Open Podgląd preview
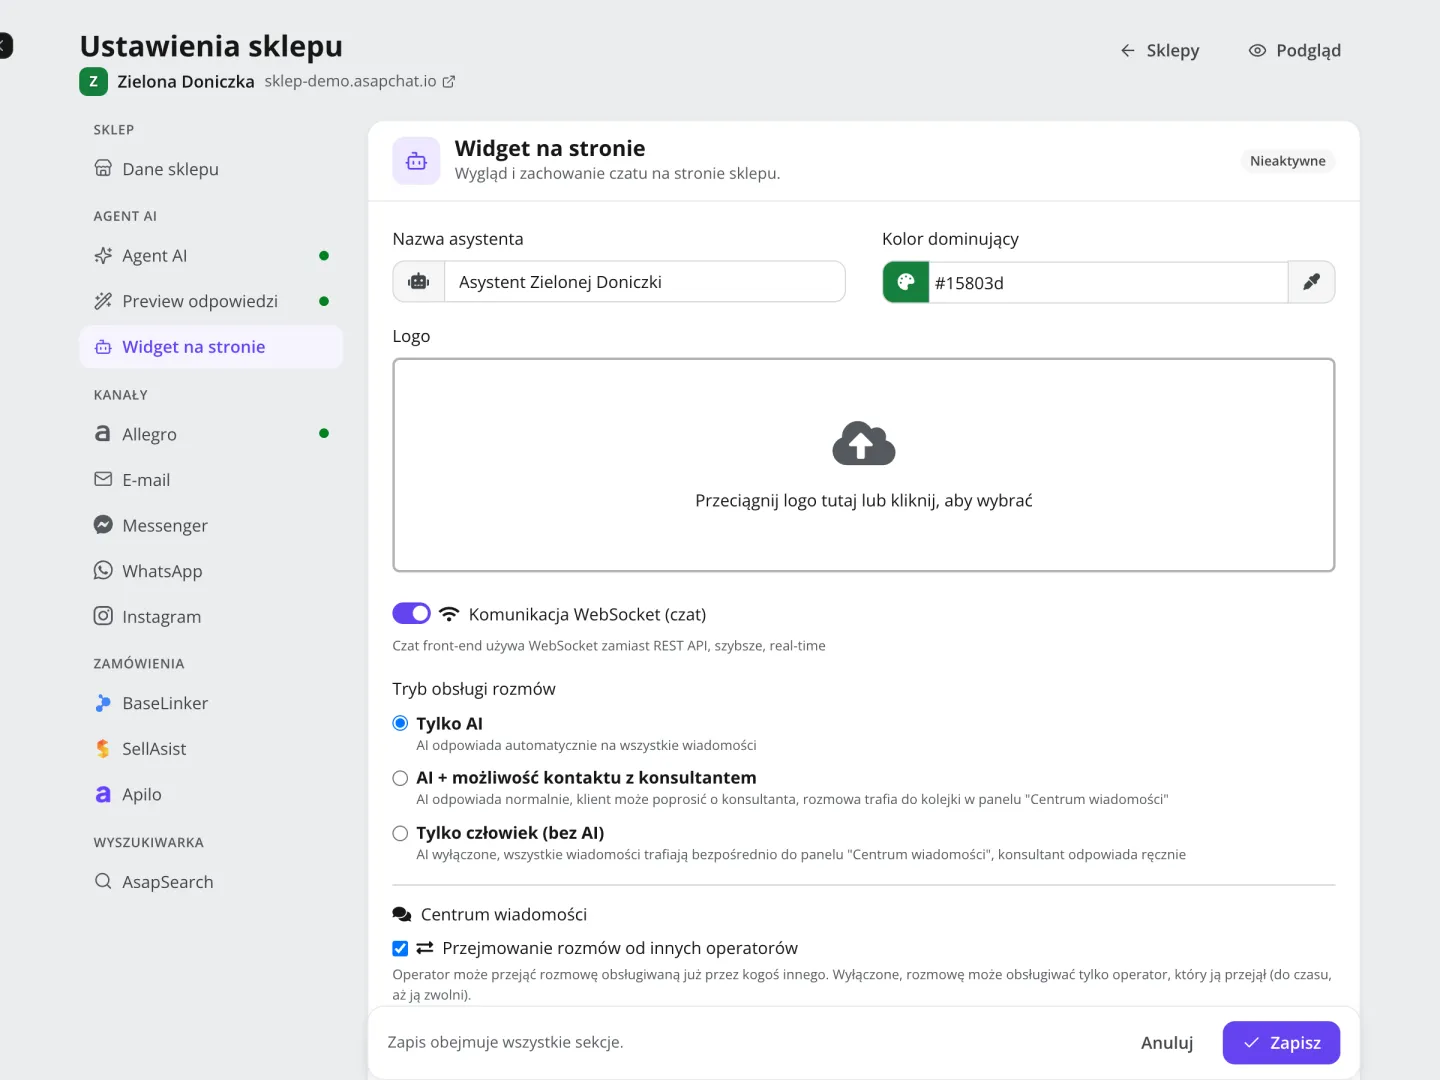Viewport: 1440px width, 1080px height. [1295, 50]
